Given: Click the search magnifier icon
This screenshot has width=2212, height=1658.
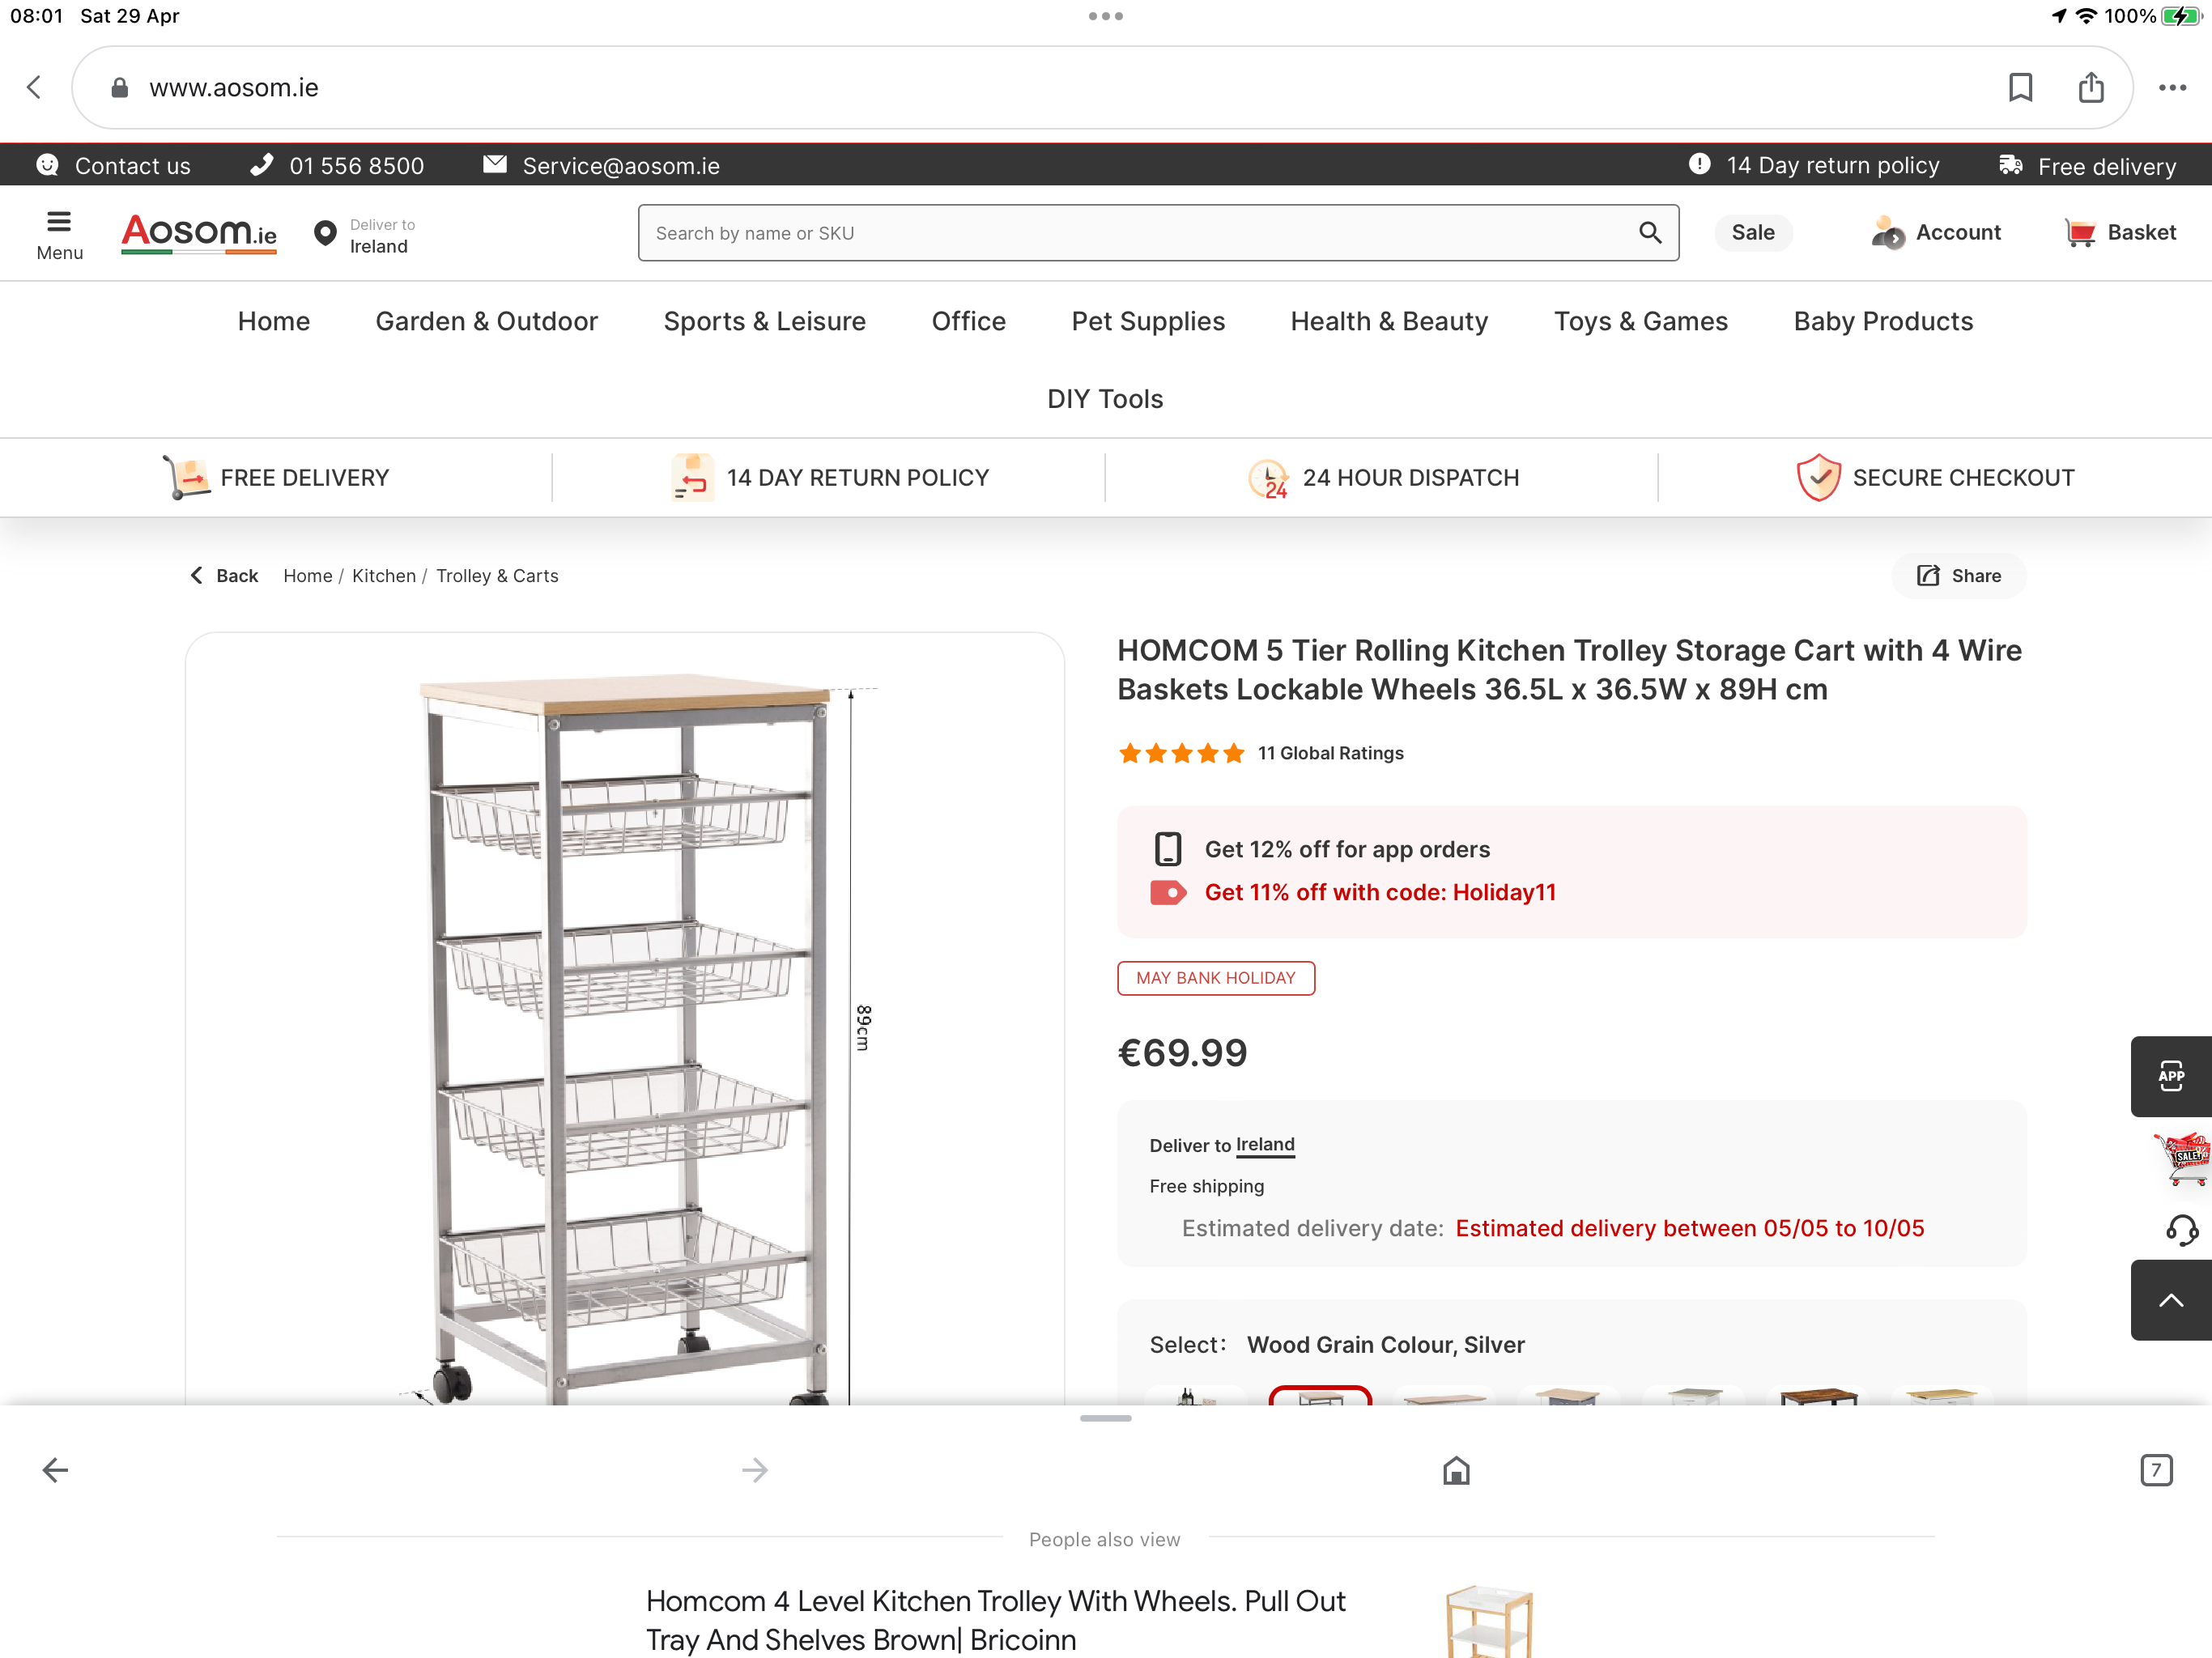Looking at the screenshot, I should point(1649,233).
